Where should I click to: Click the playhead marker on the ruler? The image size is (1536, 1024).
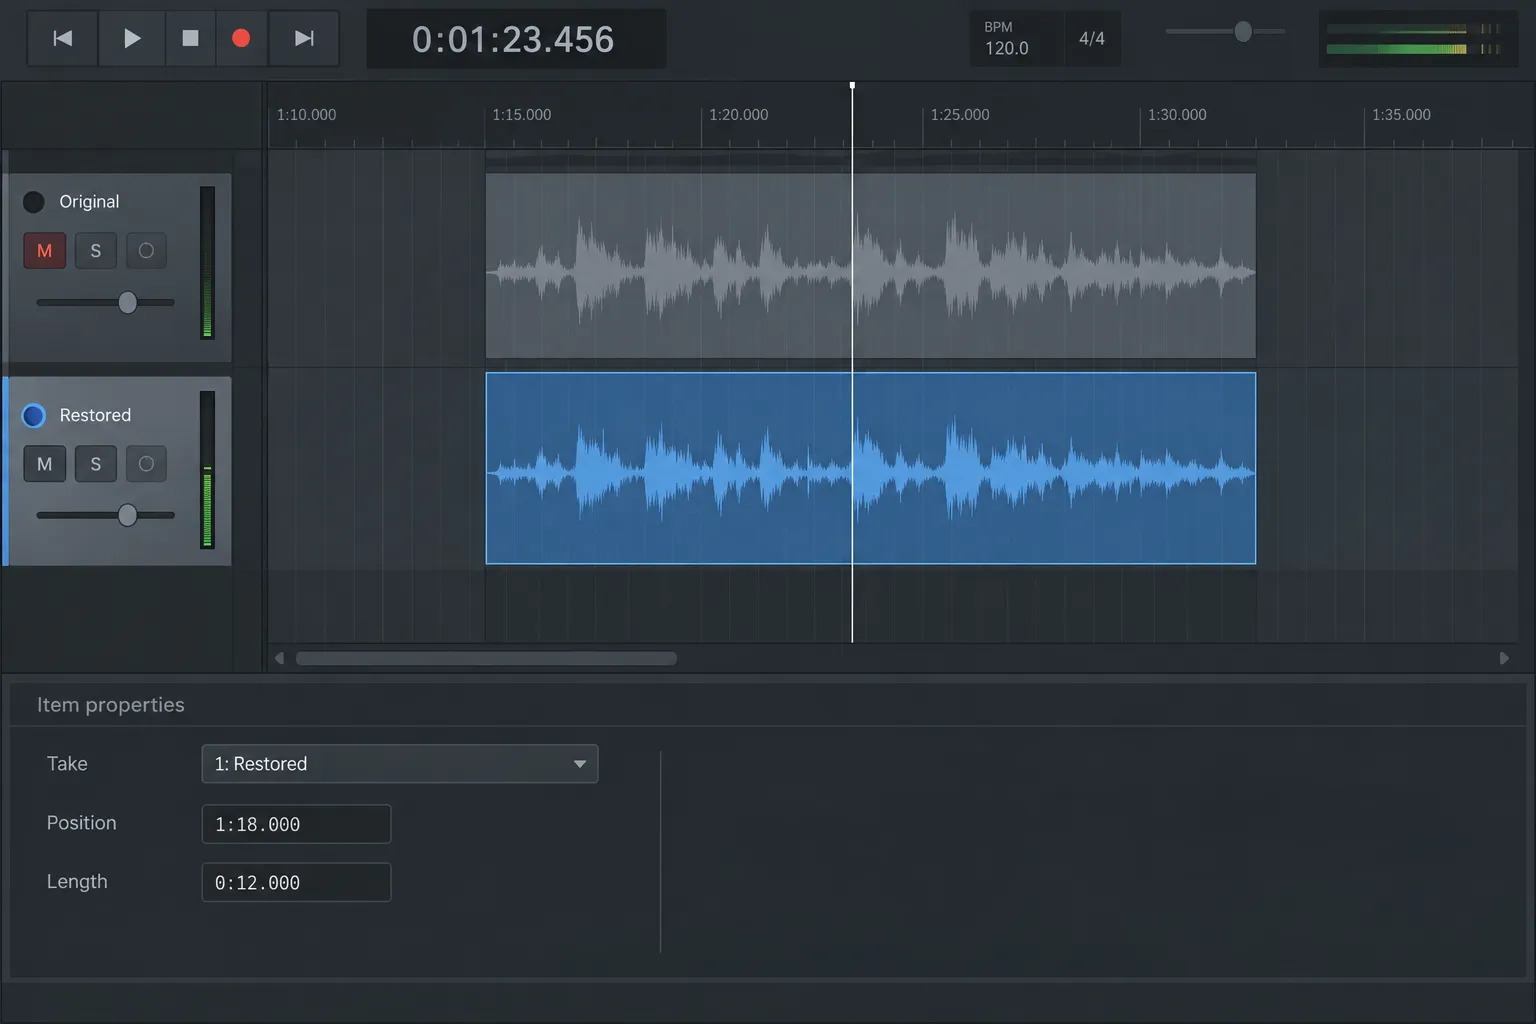[852, 86]
